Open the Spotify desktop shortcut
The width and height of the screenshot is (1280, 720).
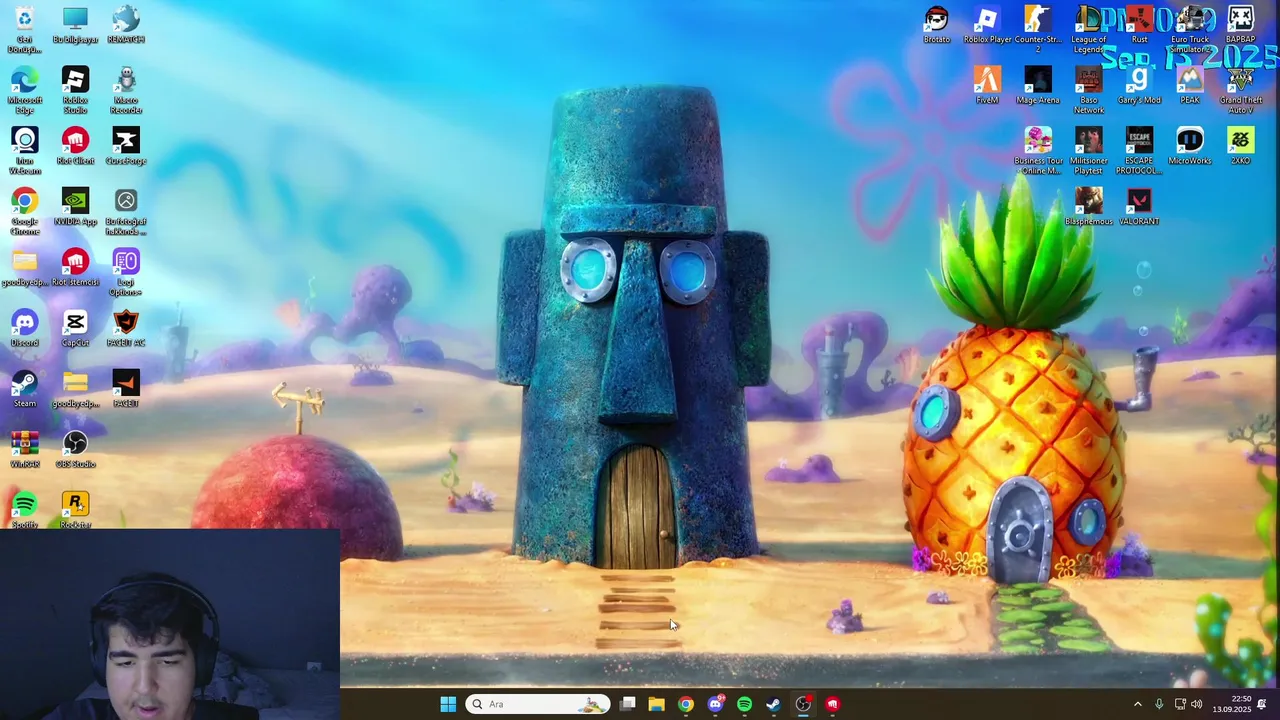pos(25,510)
